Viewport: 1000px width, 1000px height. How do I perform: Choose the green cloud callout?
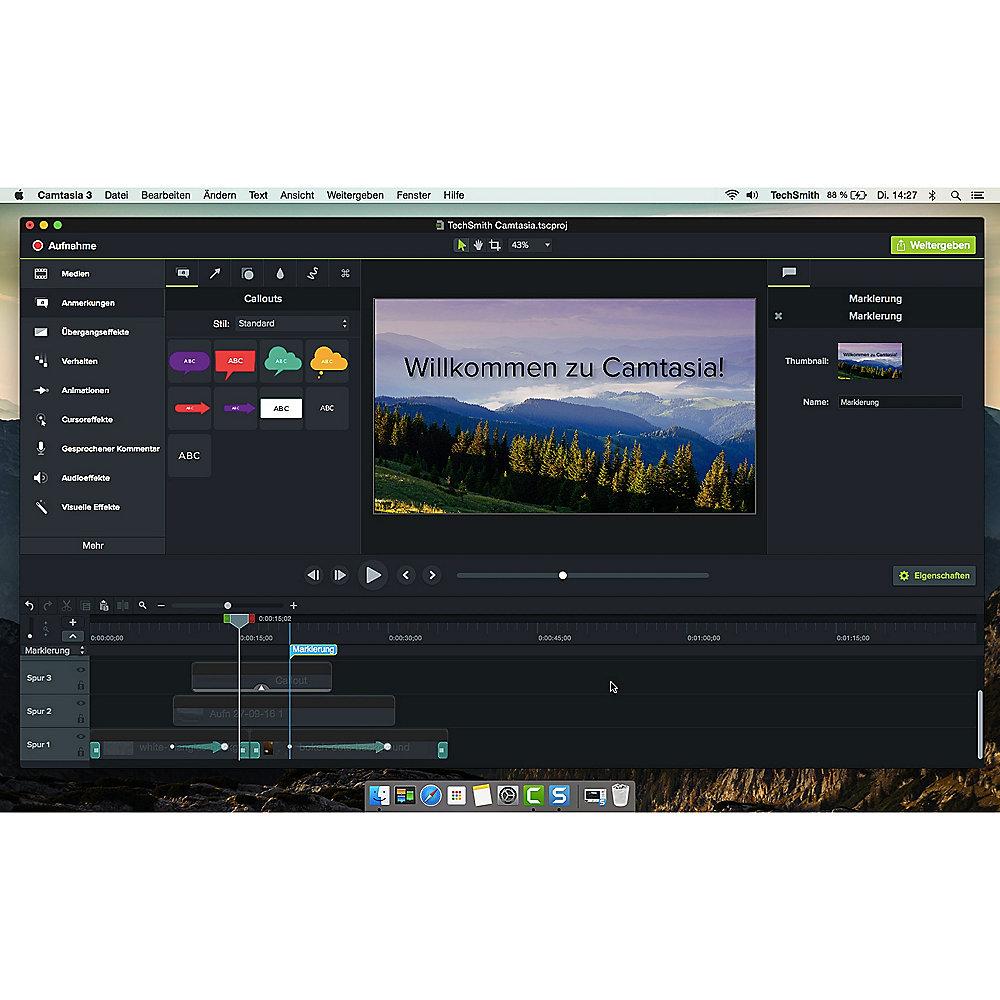(281, 359)
